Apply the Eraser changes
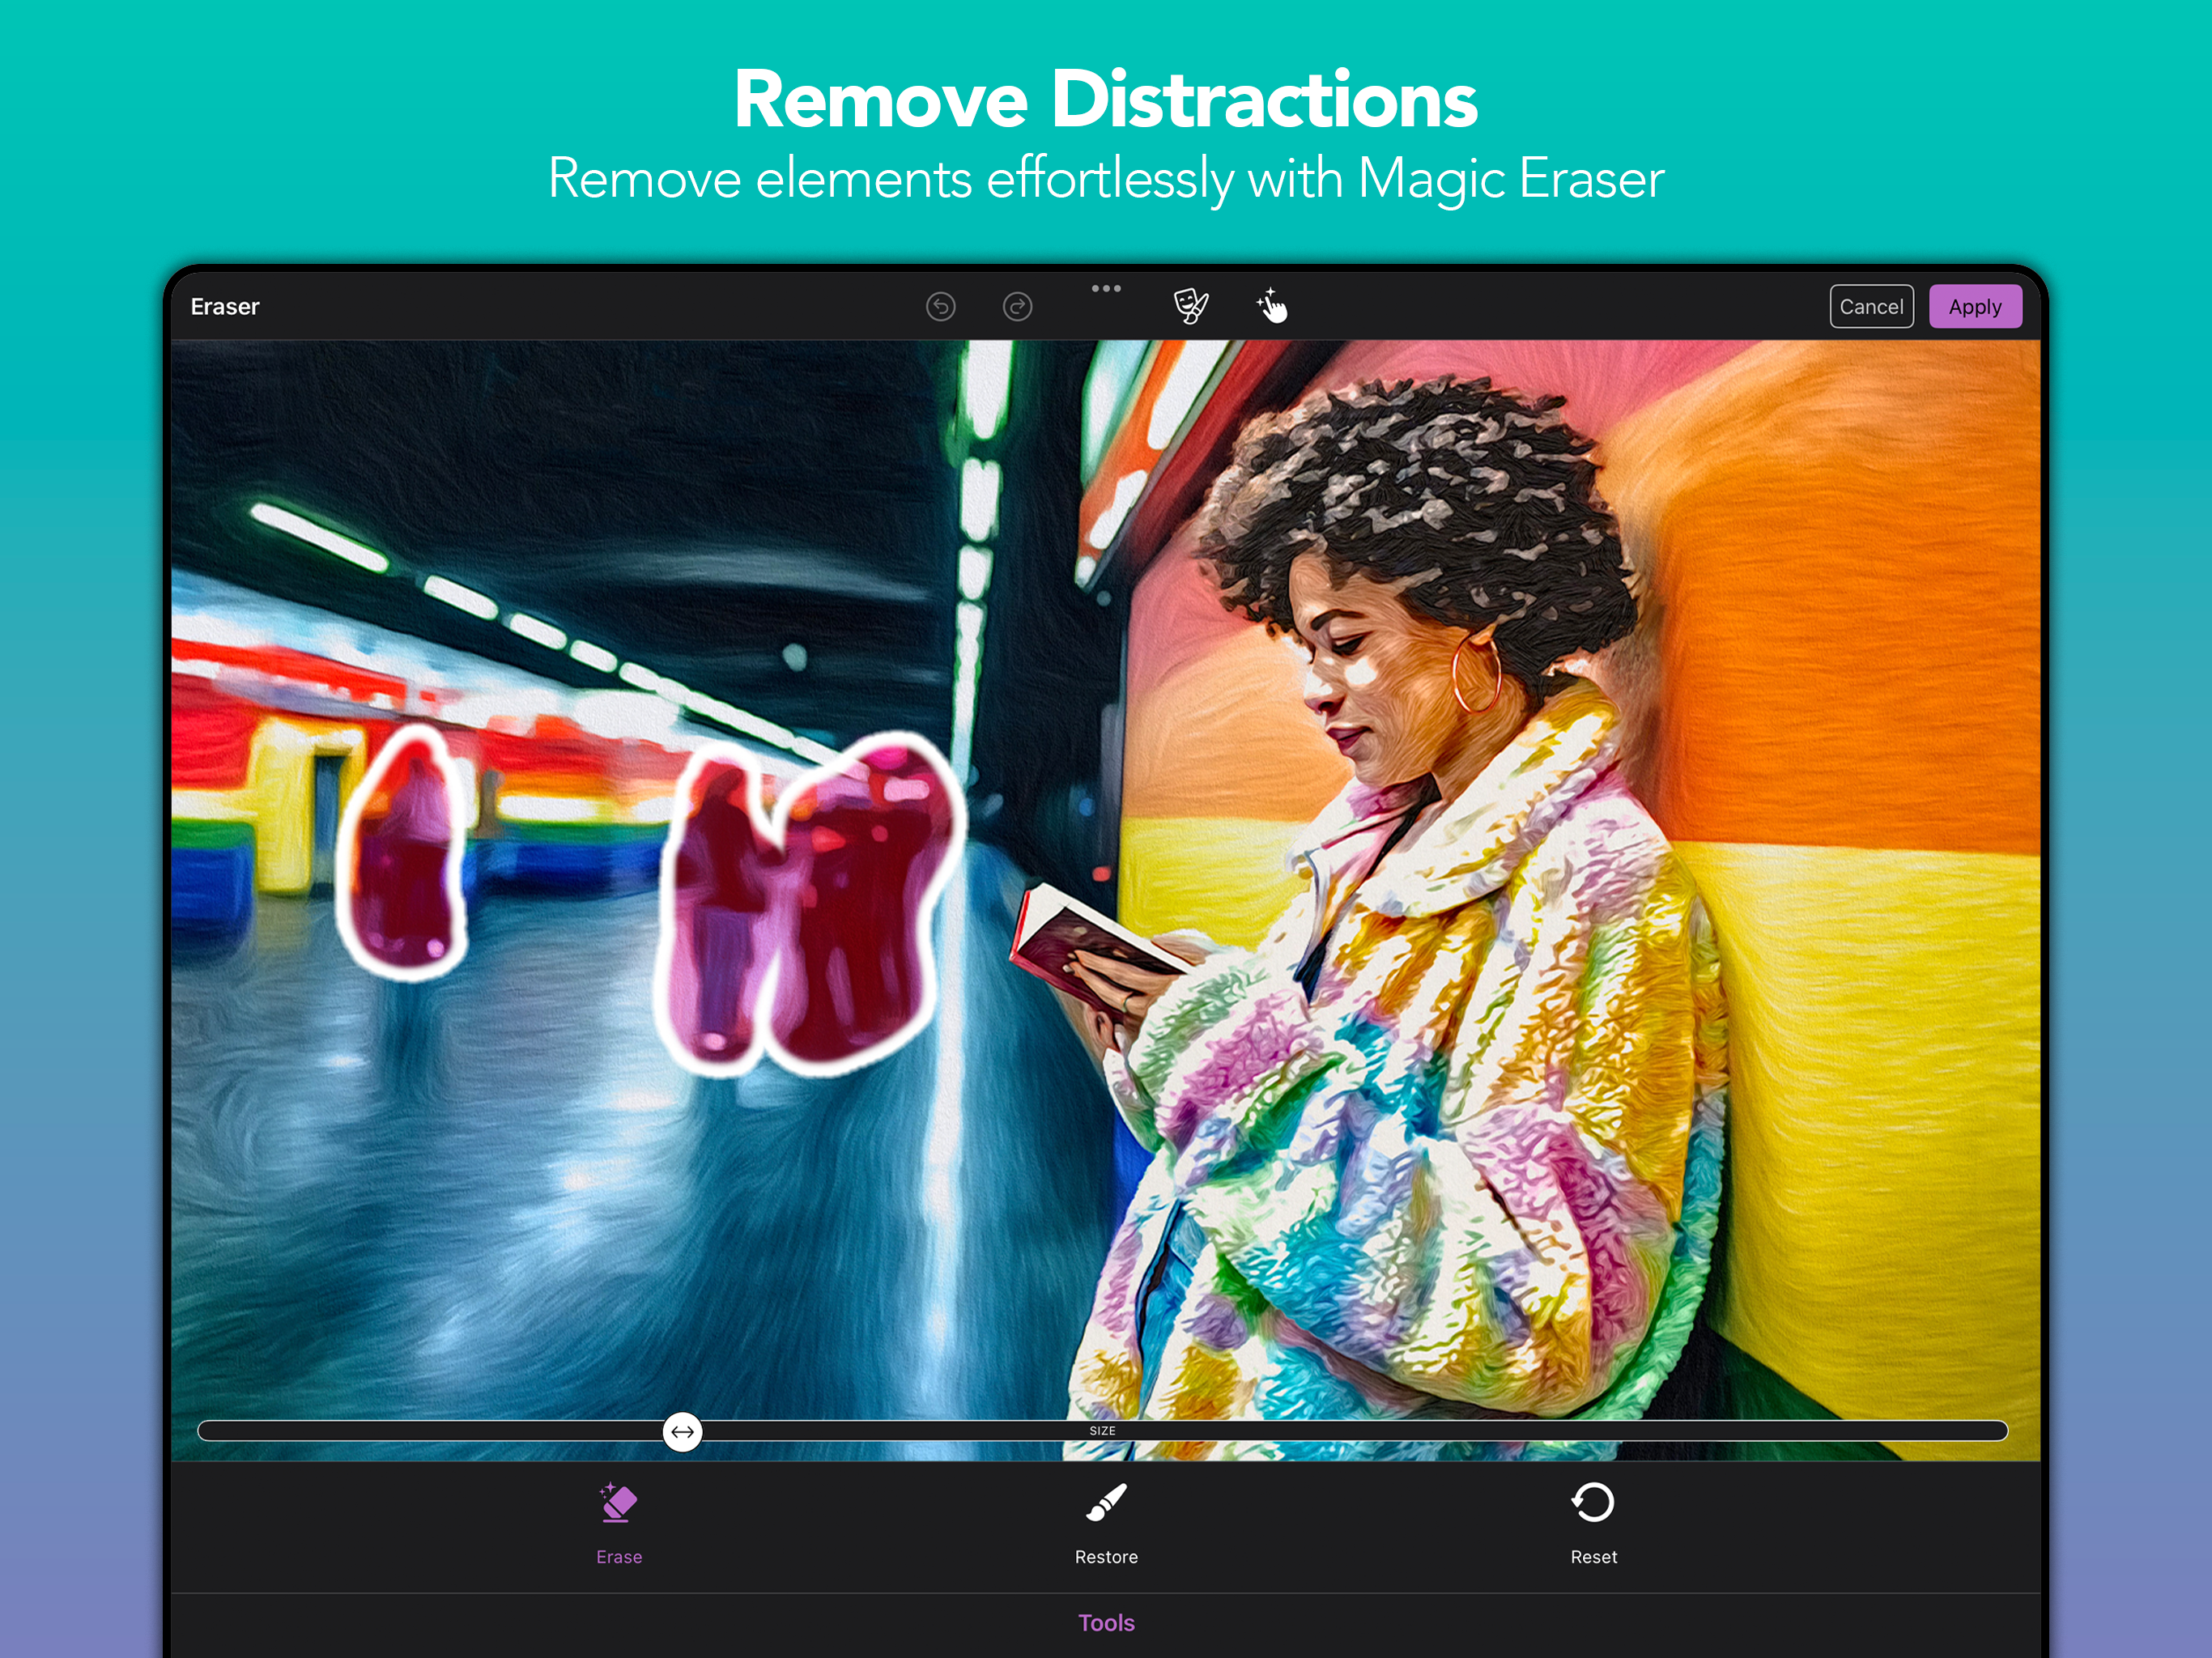Viewport: 2212px width, 1658px height. (x=1975, y=306)
